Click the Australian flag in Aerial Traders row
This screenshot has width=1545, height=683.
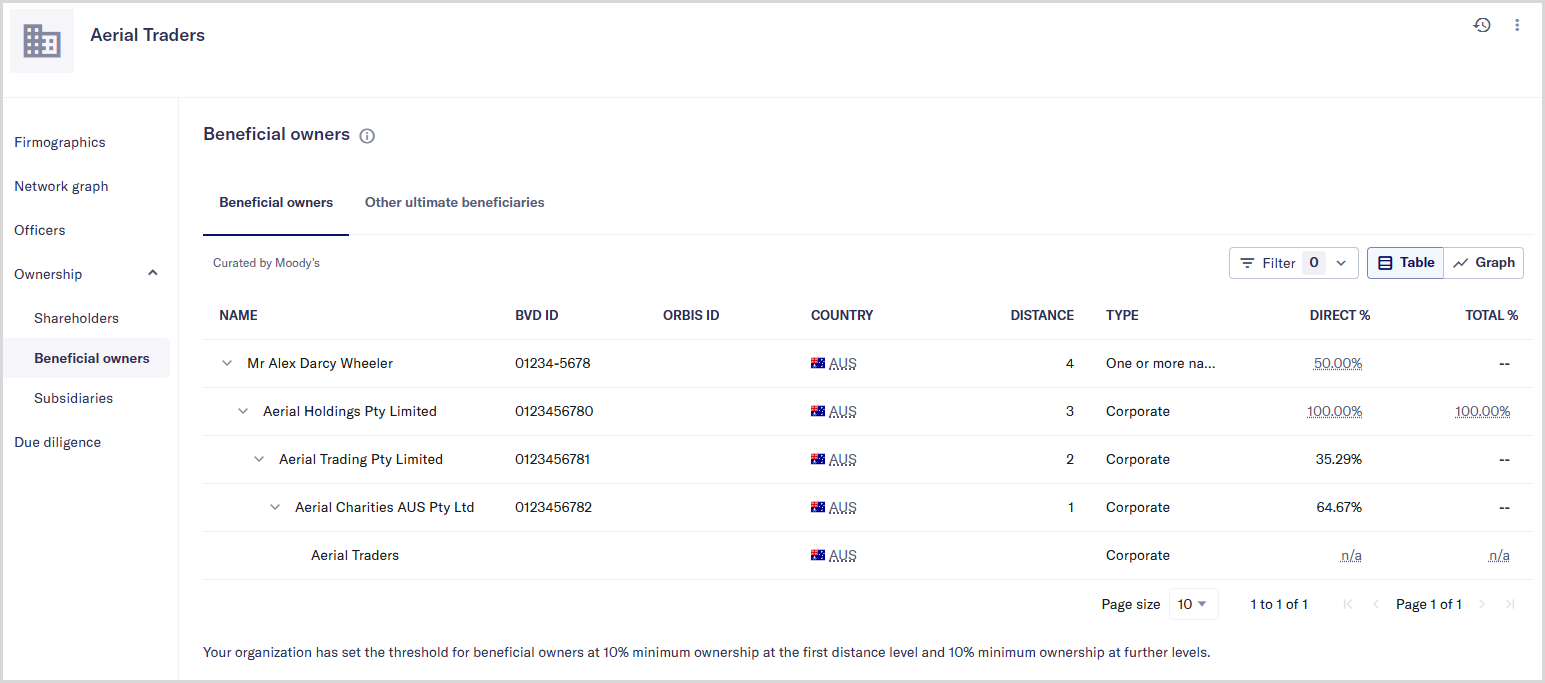[818, 555]
